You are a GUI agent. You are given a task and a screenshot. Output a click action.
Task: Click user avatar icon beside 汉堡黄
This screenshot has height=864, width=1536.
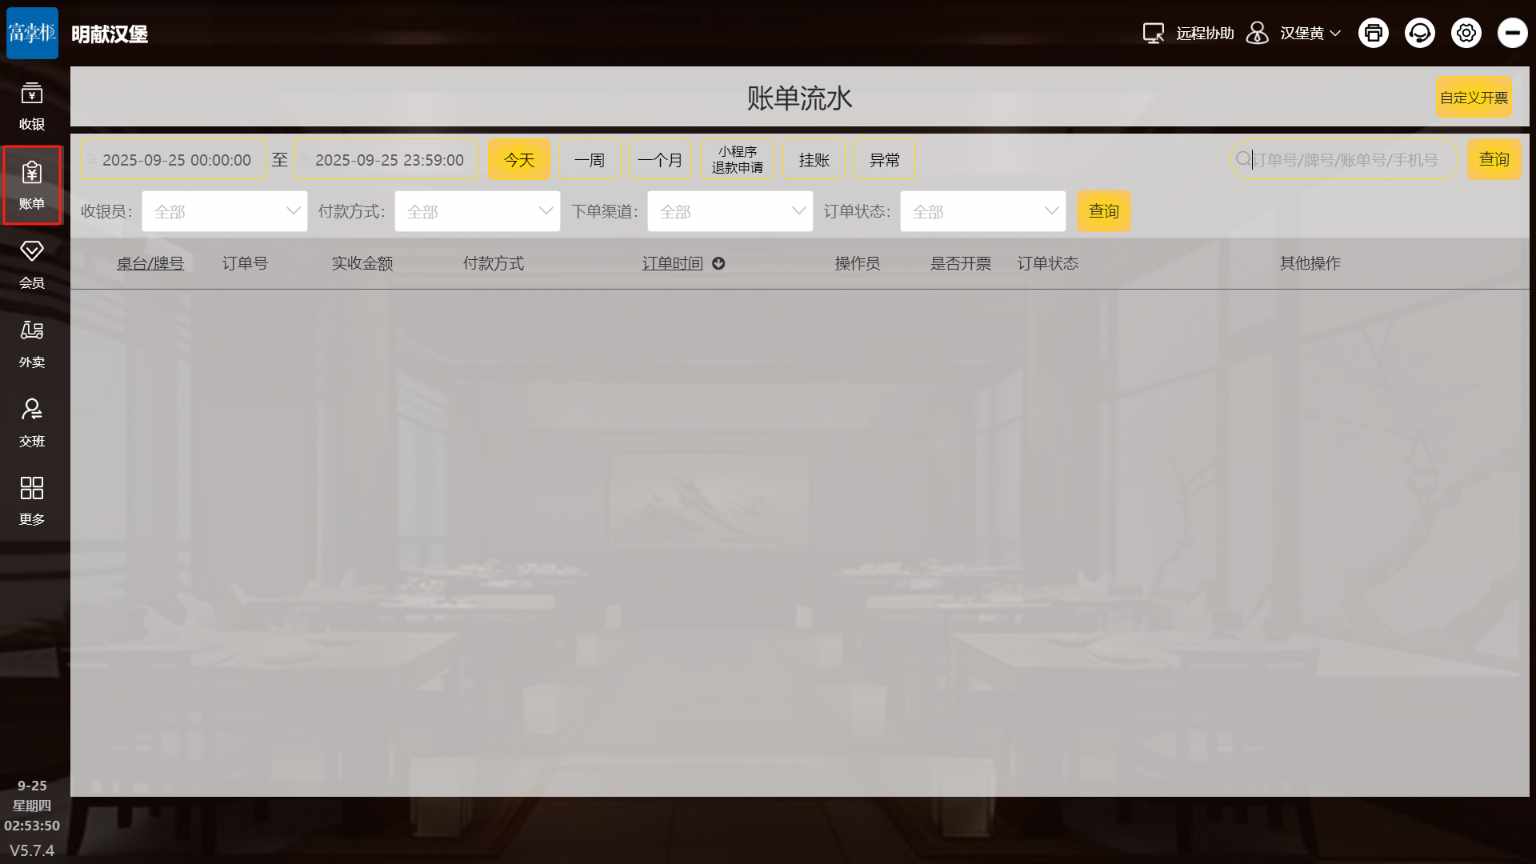point(1258,33)
